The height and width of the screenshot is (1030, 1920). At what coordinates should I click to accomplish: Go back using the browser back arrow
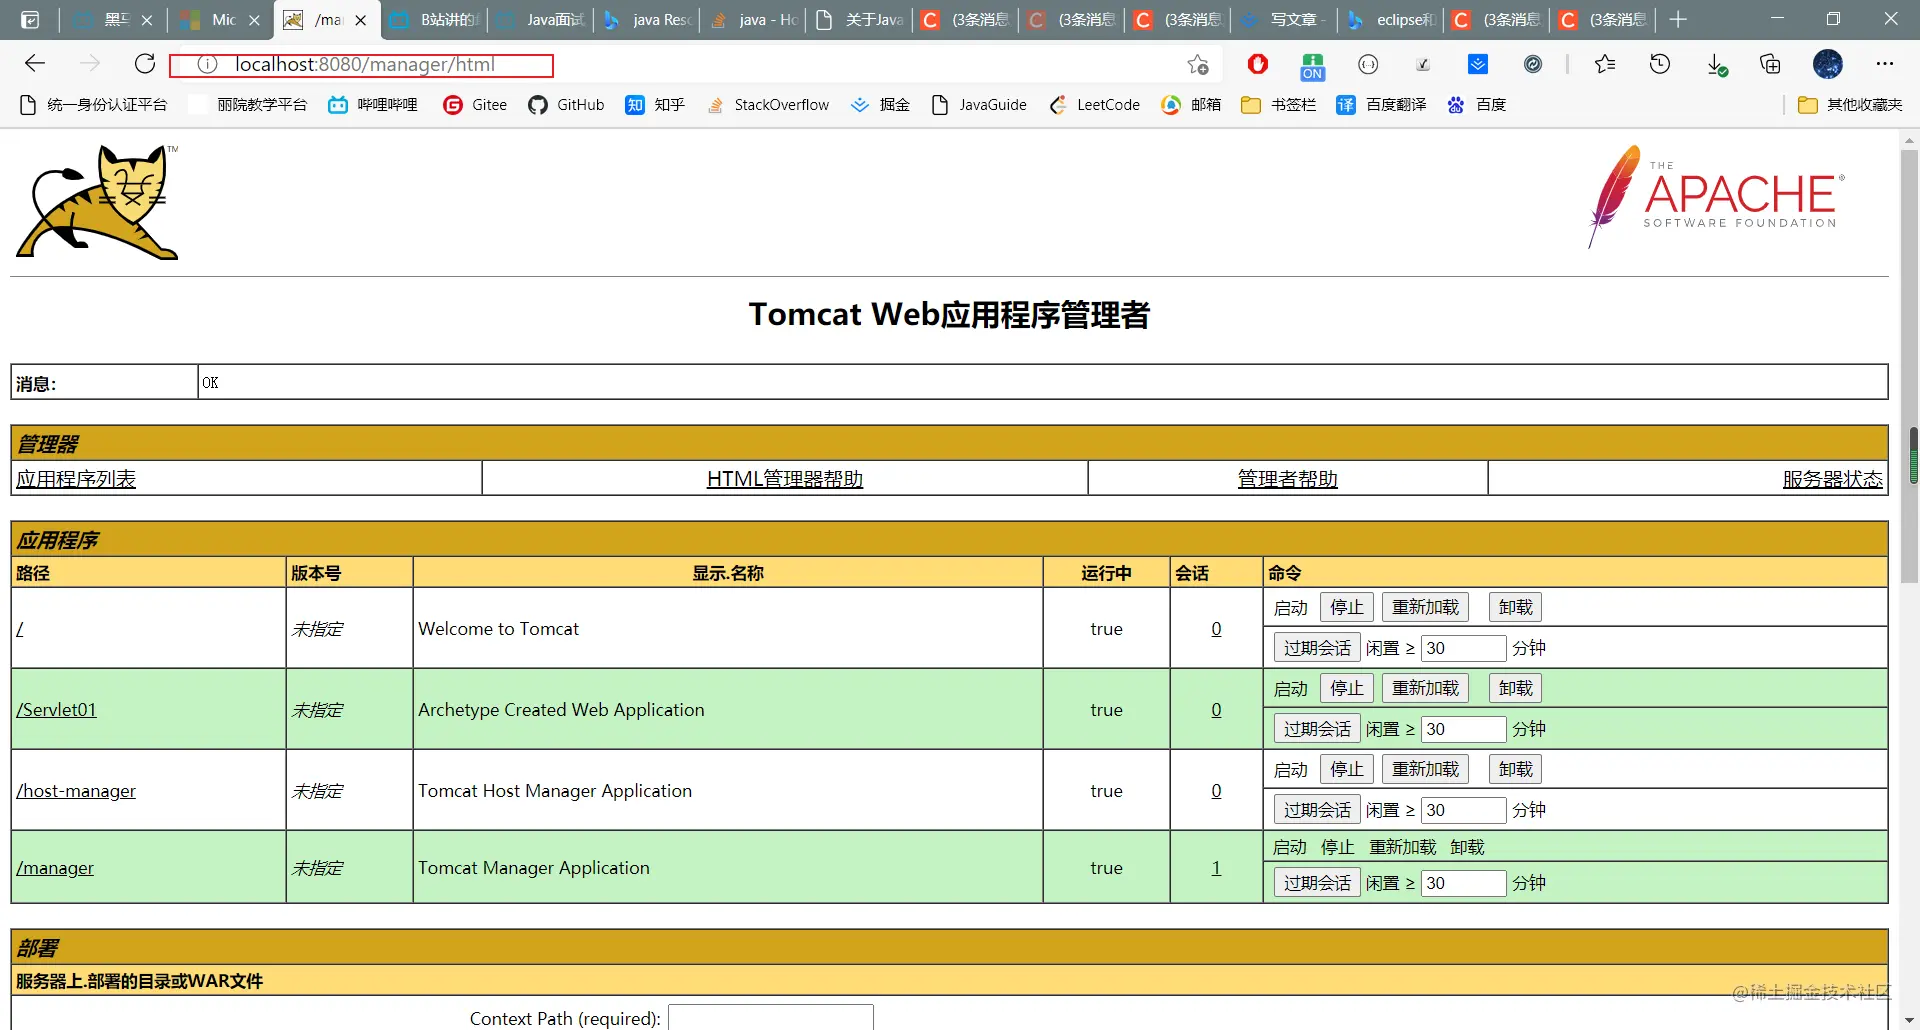(35, 64)
